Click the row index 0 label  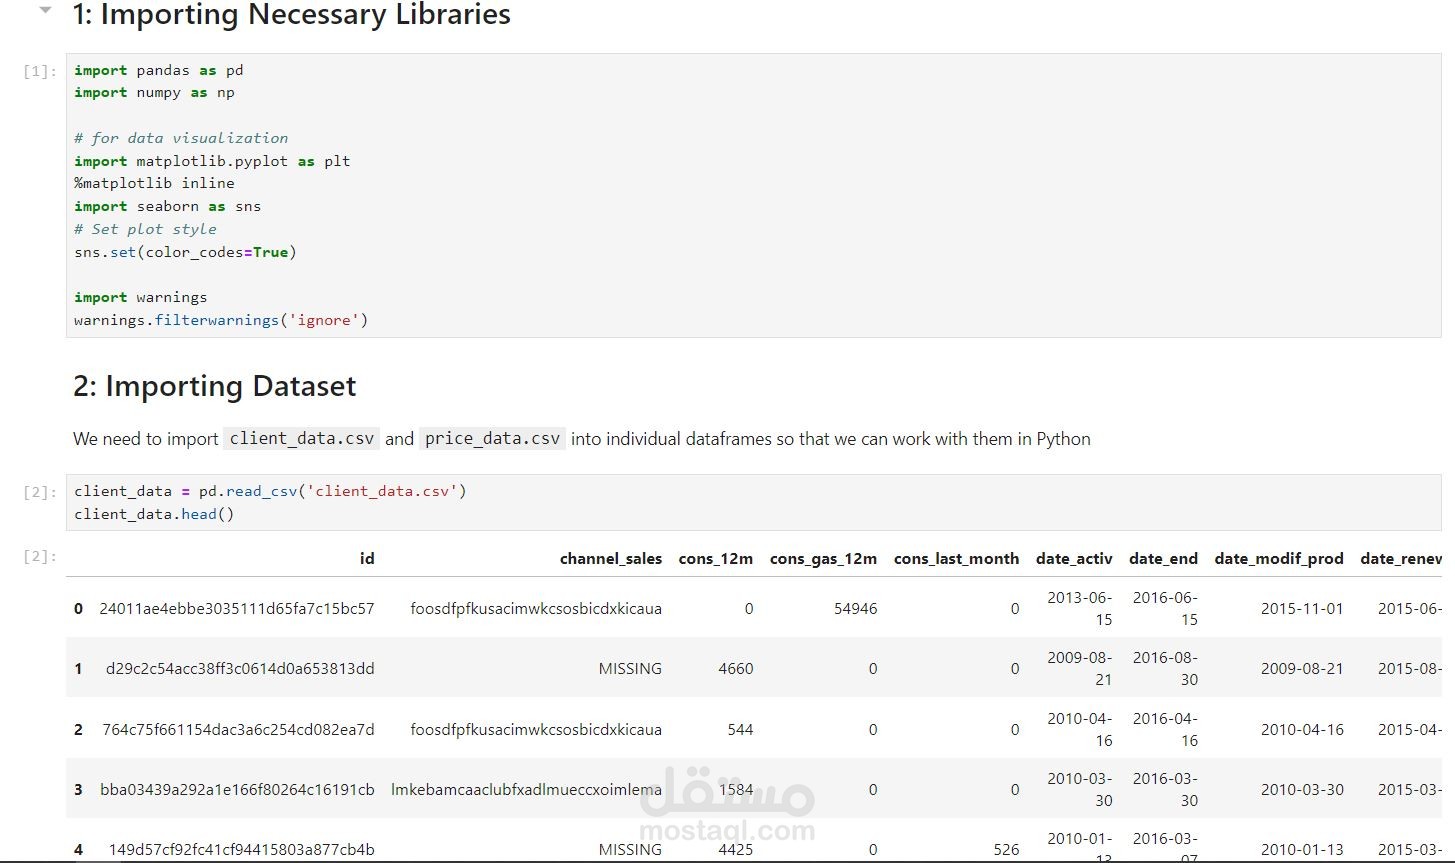pos(78,608)
